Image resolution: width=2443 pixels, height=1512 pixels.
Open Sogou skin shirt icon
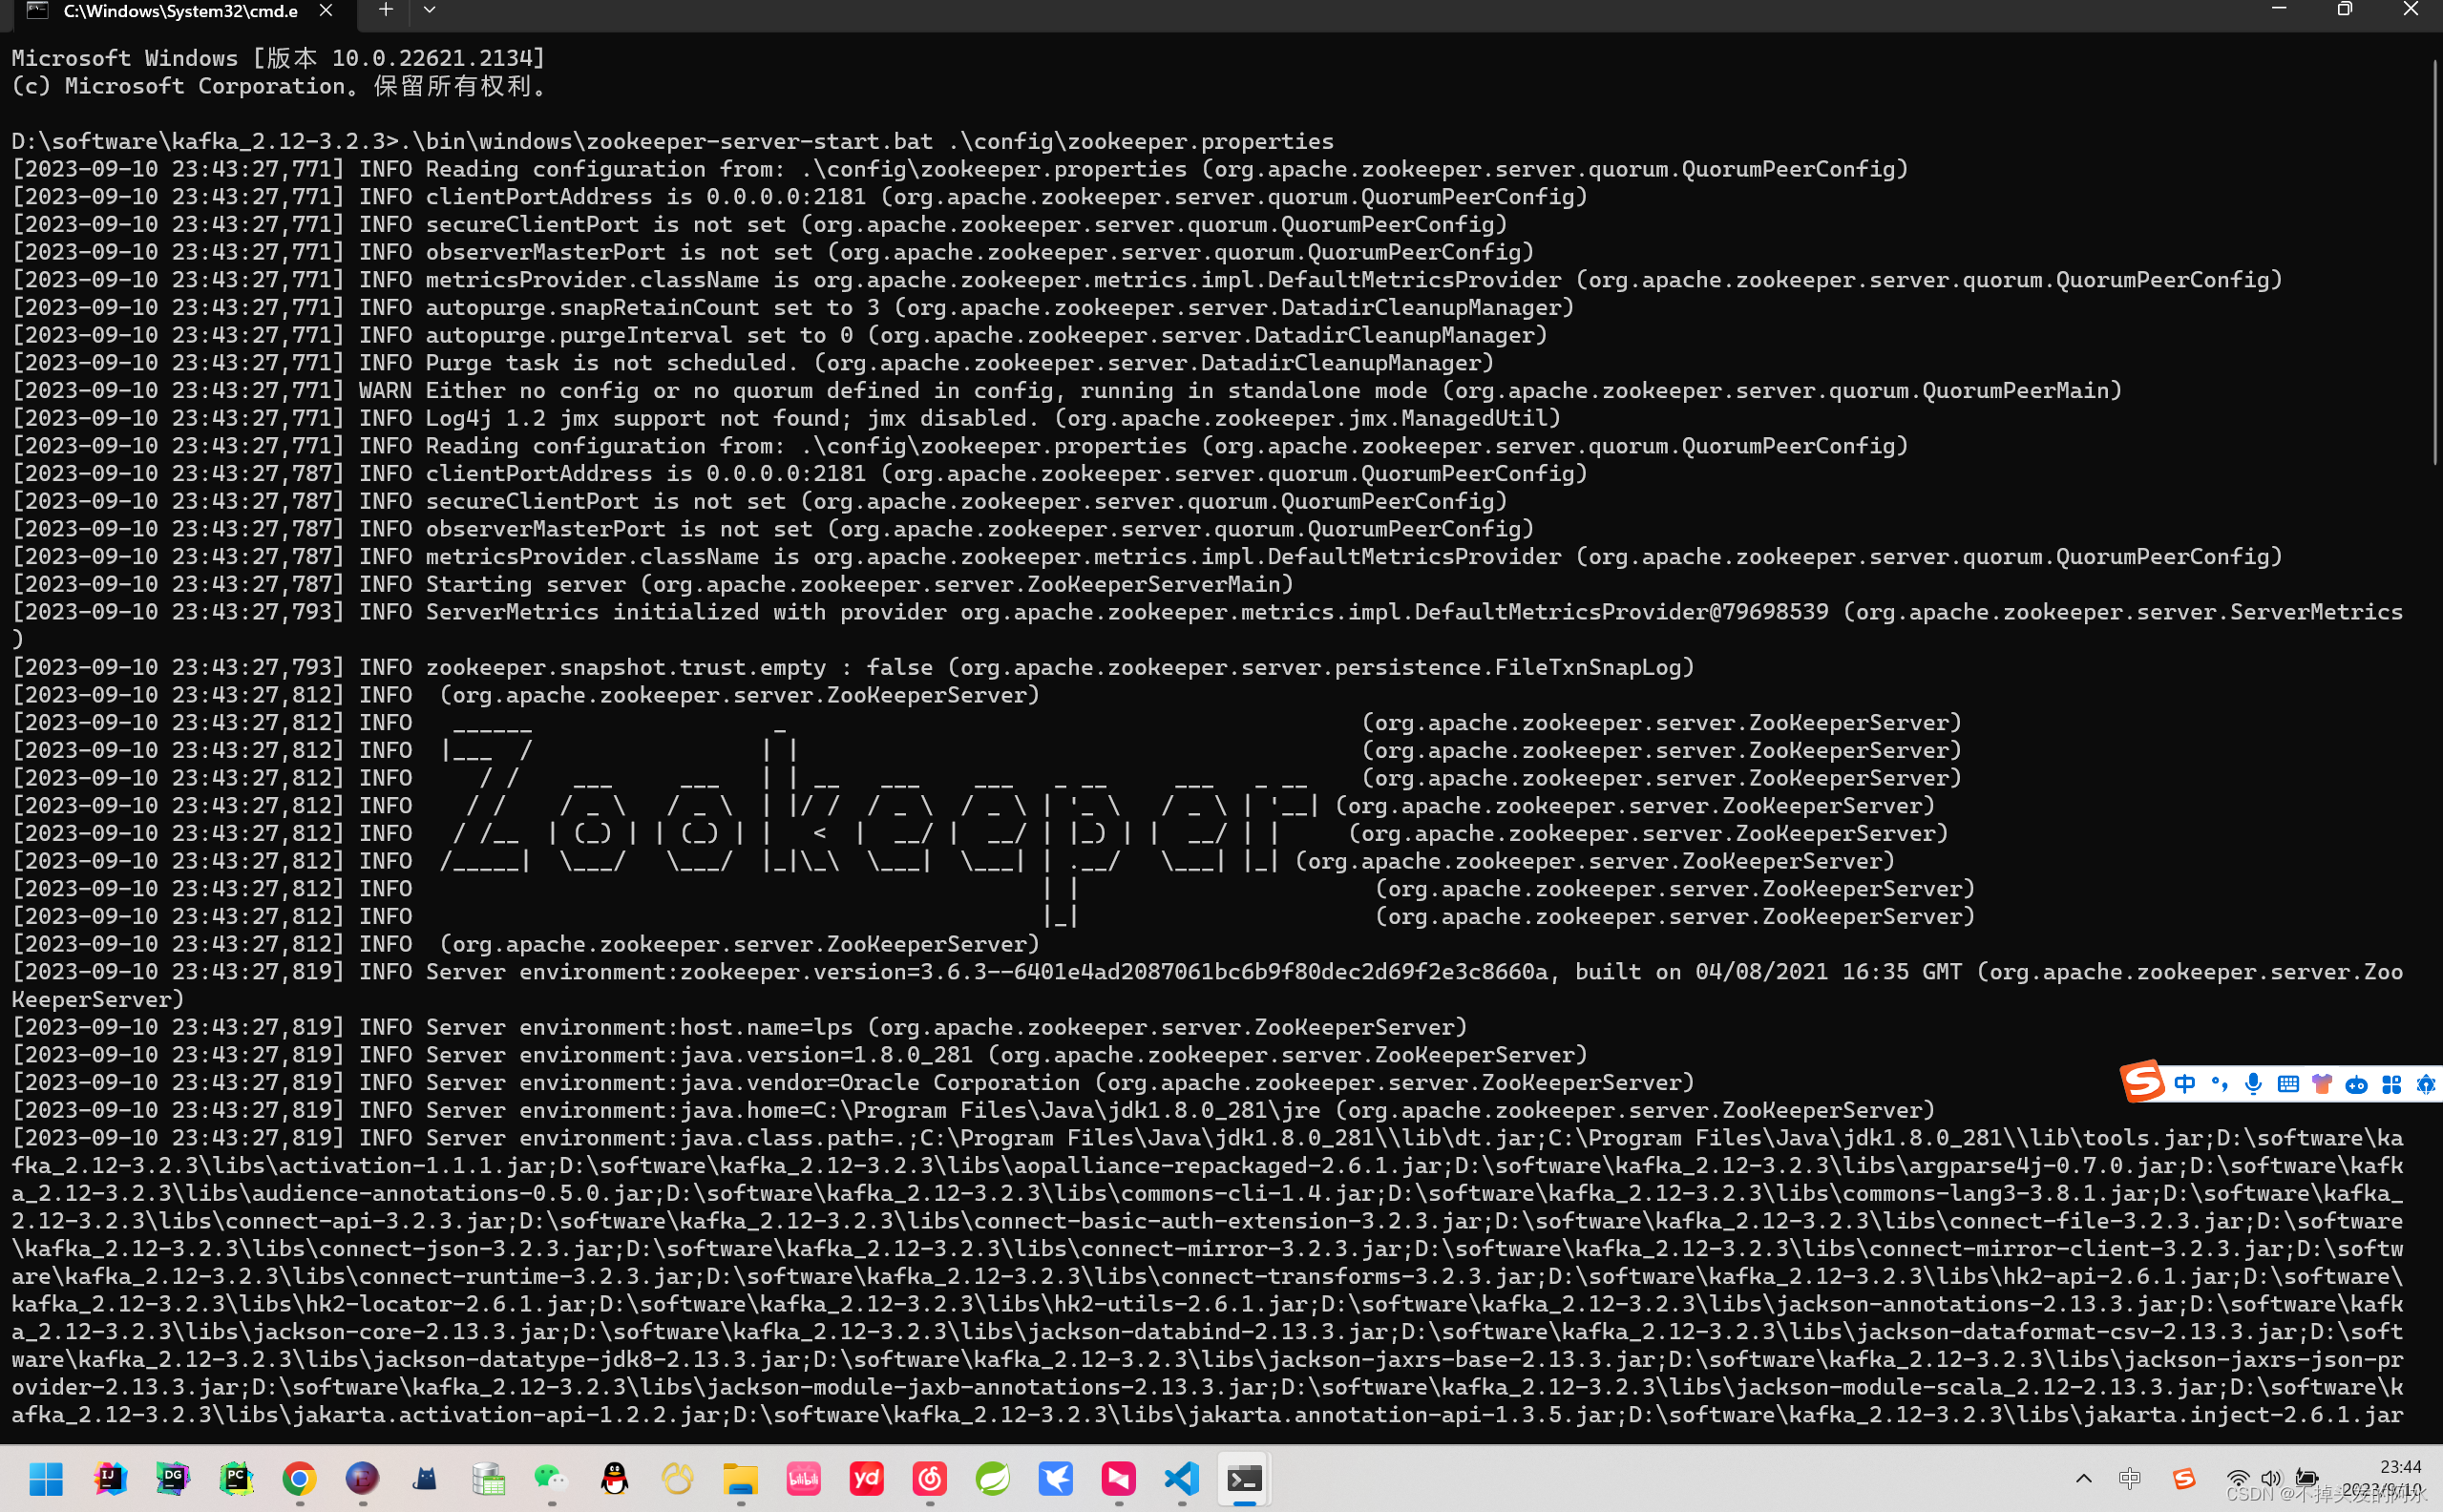2322,1084
